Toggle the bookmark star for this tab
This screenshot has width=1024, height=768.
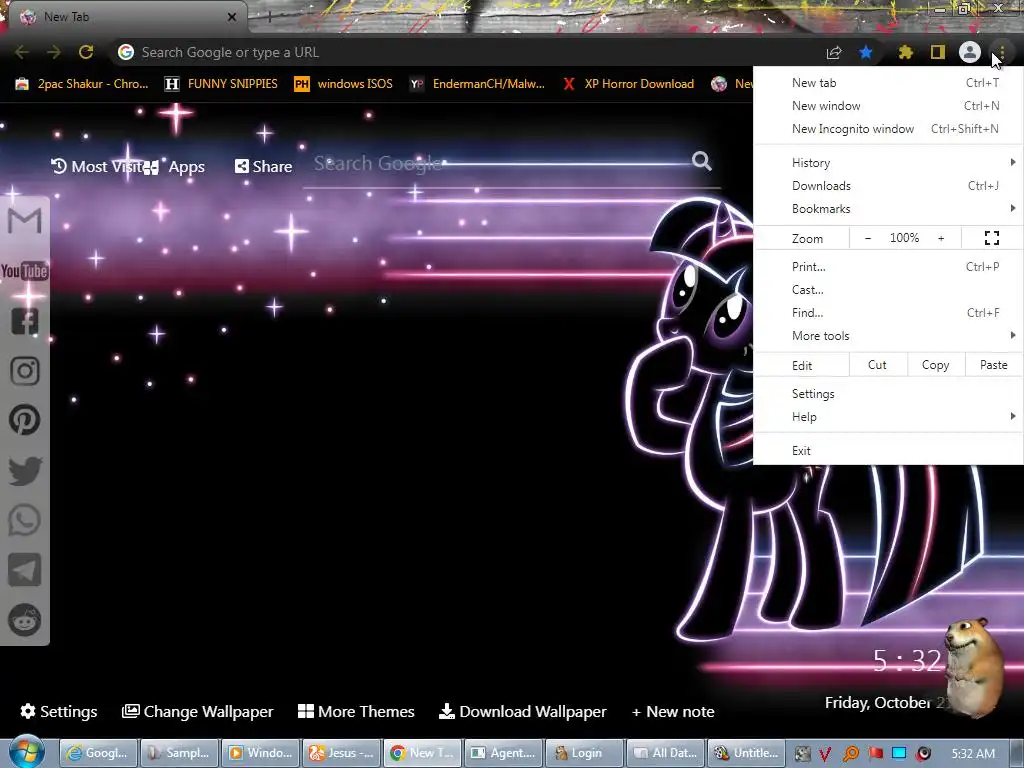[x=866, y=52]
